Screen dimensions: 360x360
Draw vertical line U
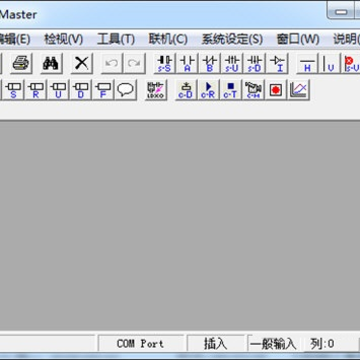330,63
